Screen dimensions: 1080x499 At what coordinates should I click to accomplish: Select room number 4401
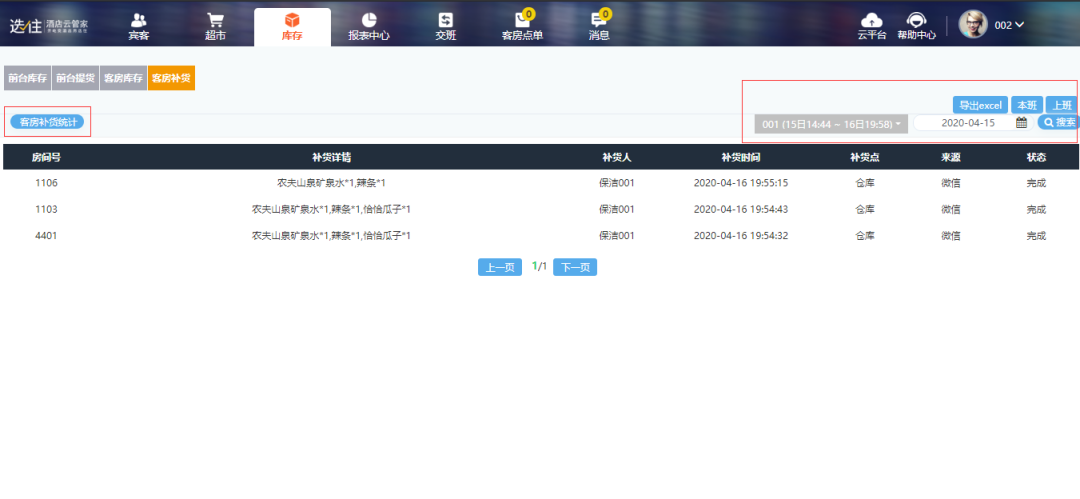click(x=46, y=236)
